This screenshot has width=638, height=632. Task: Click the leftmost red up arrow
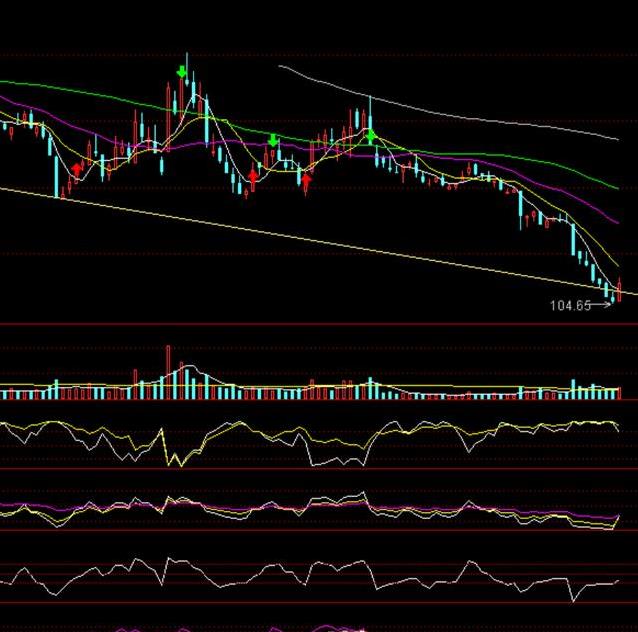click(78, 170)
